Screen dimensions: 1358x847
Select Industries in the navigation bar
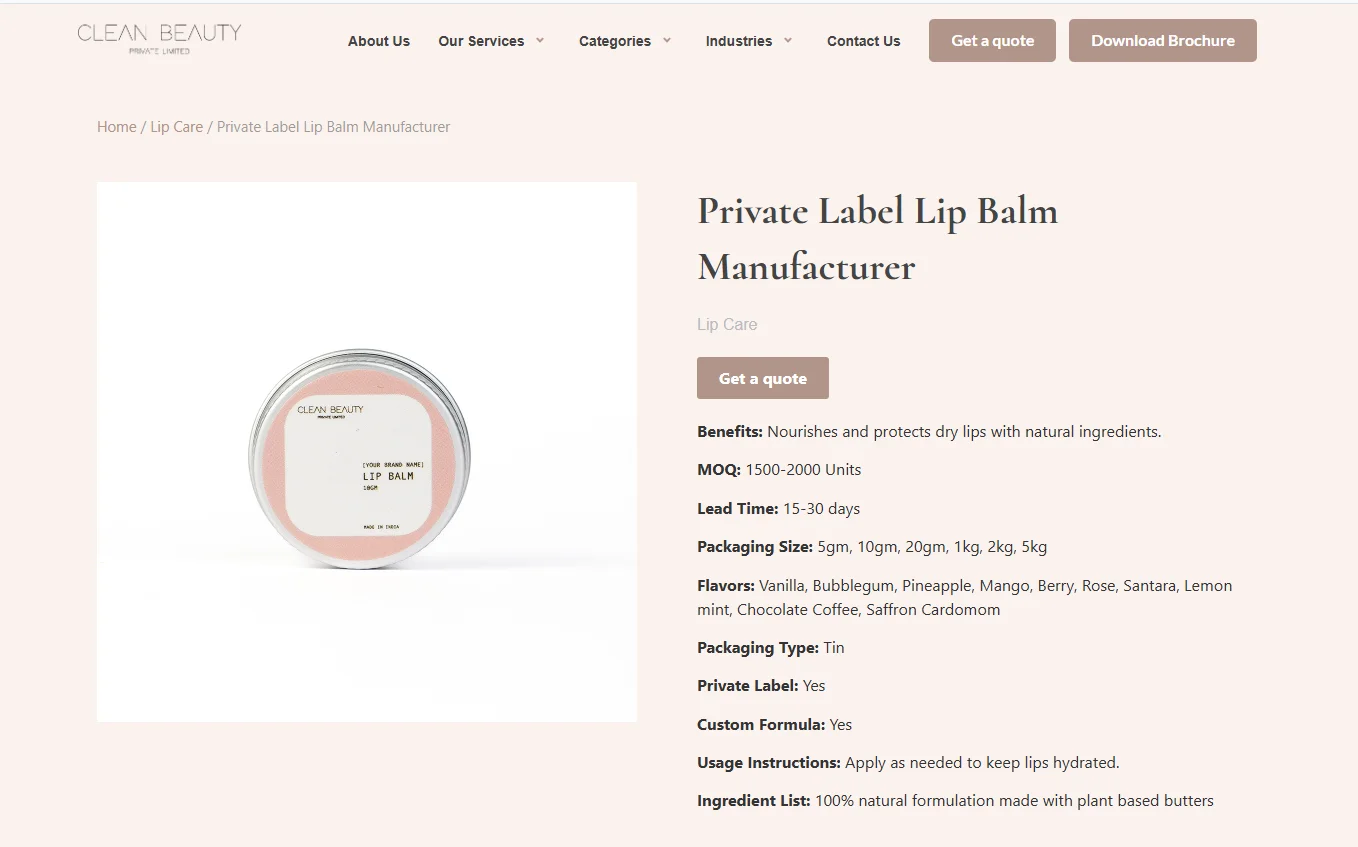[x=740, y=41]
